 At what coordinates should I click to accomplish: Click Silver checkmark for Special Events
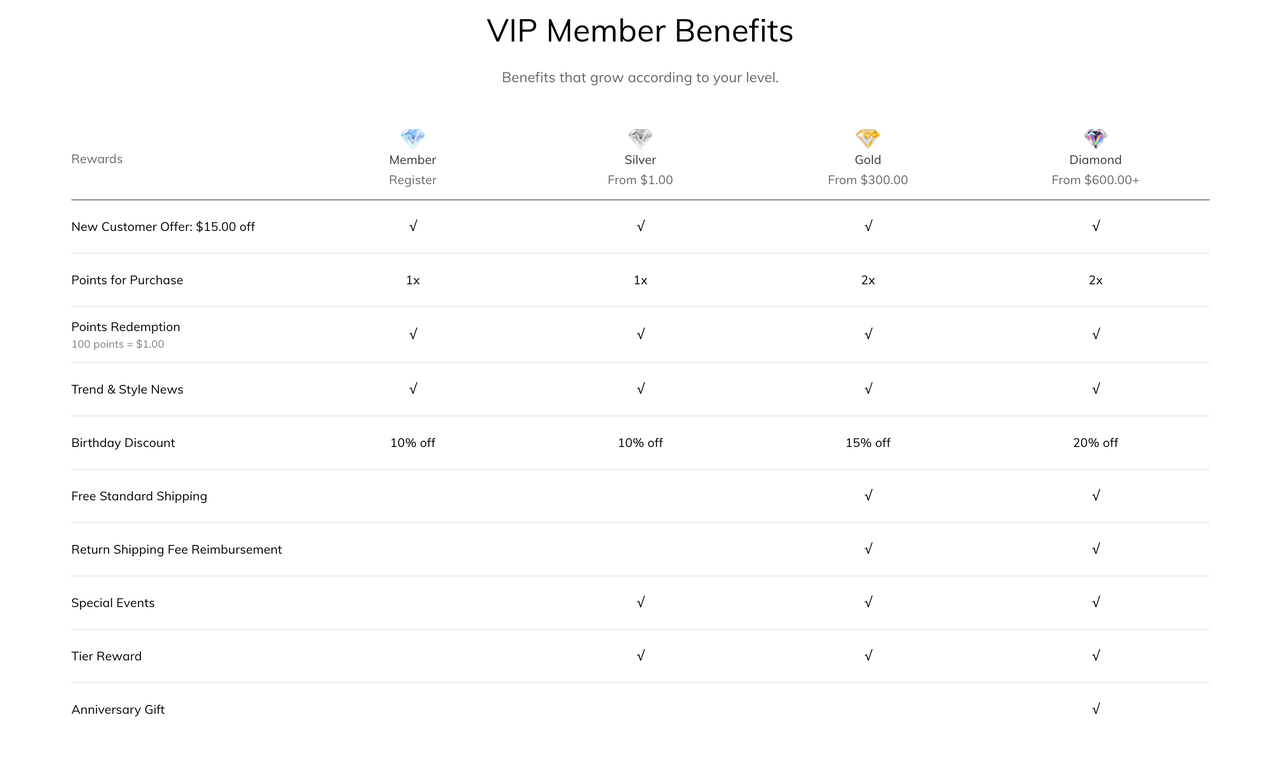point(641,602)
